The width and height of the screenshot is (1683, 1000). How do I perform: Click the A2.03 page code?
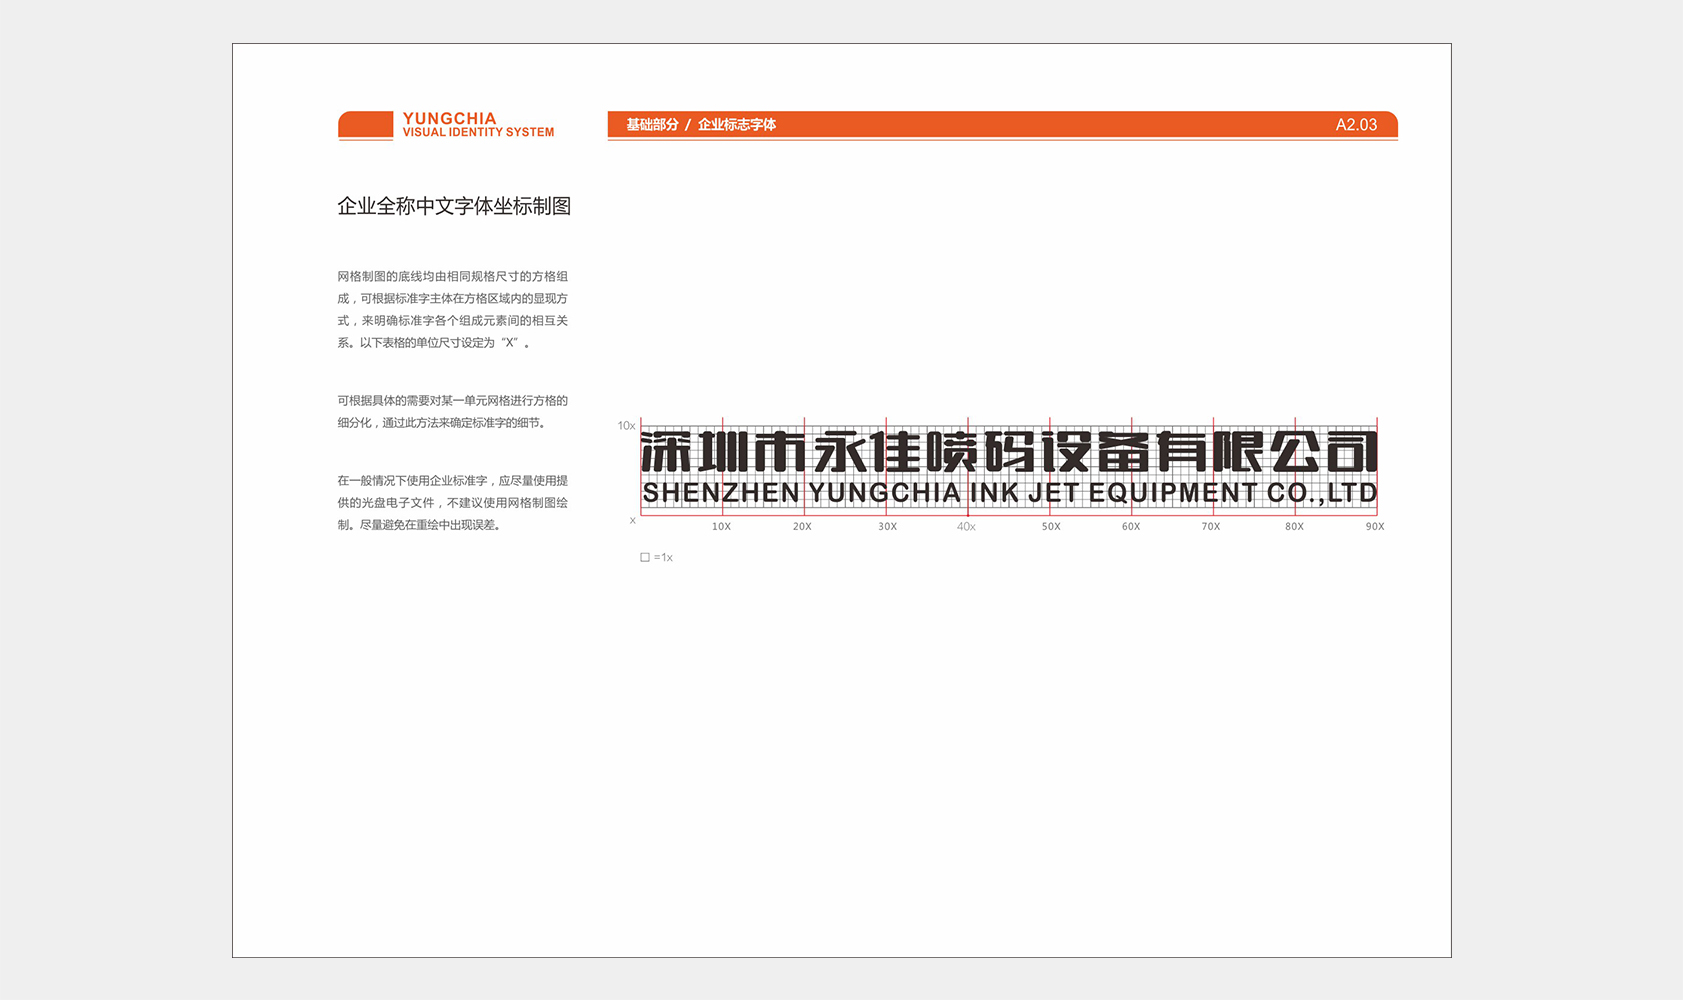pos(1356,125)
